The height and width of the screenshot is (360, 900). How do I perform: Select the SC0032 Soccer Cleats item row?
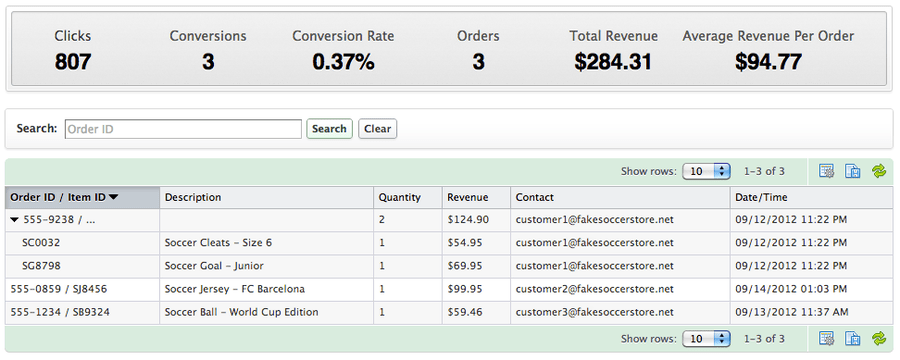click(x=449, y=243)
